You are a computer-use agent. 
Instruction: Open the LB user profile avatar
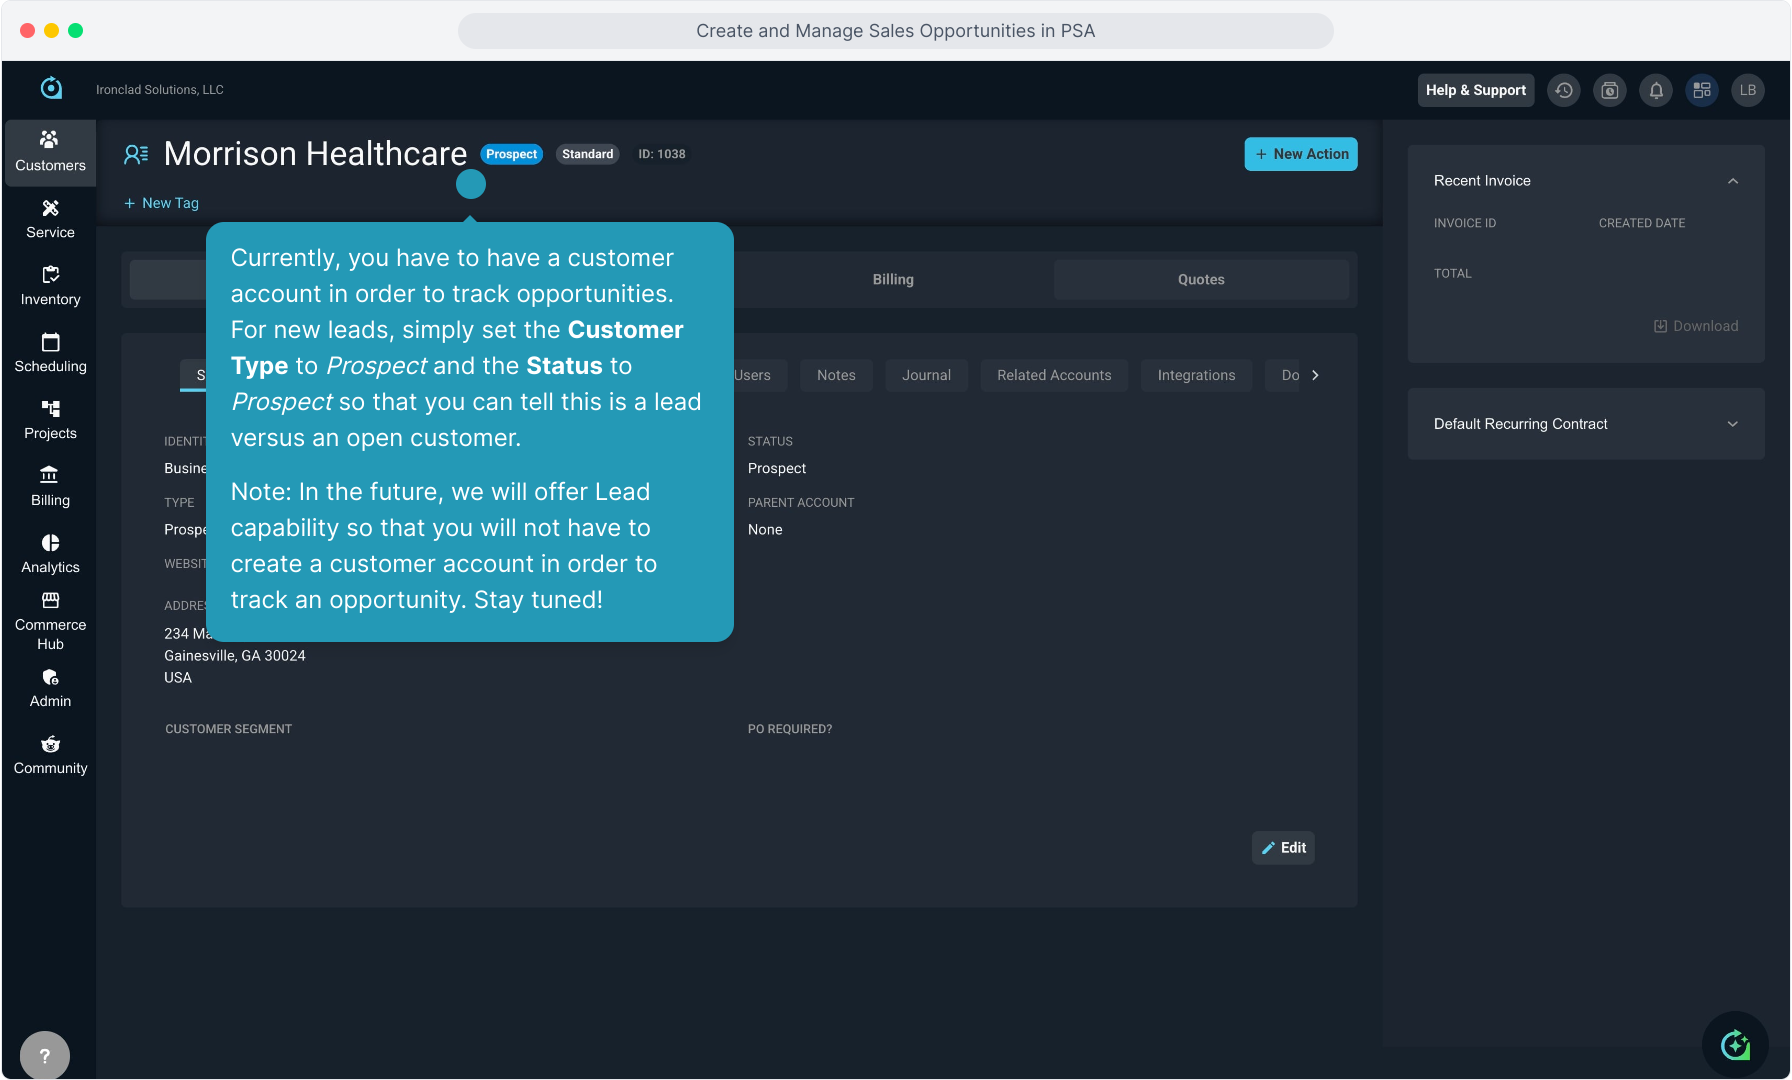[x=1748, y=90]
